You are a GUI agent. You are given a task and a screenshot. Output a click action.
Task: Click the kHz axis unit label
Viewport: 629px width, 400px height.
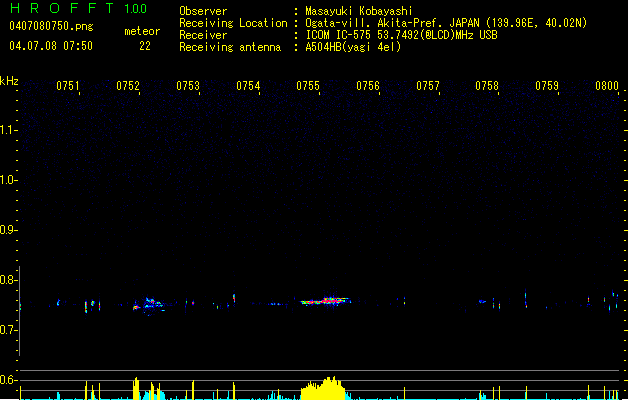click(x=9, y=81)
